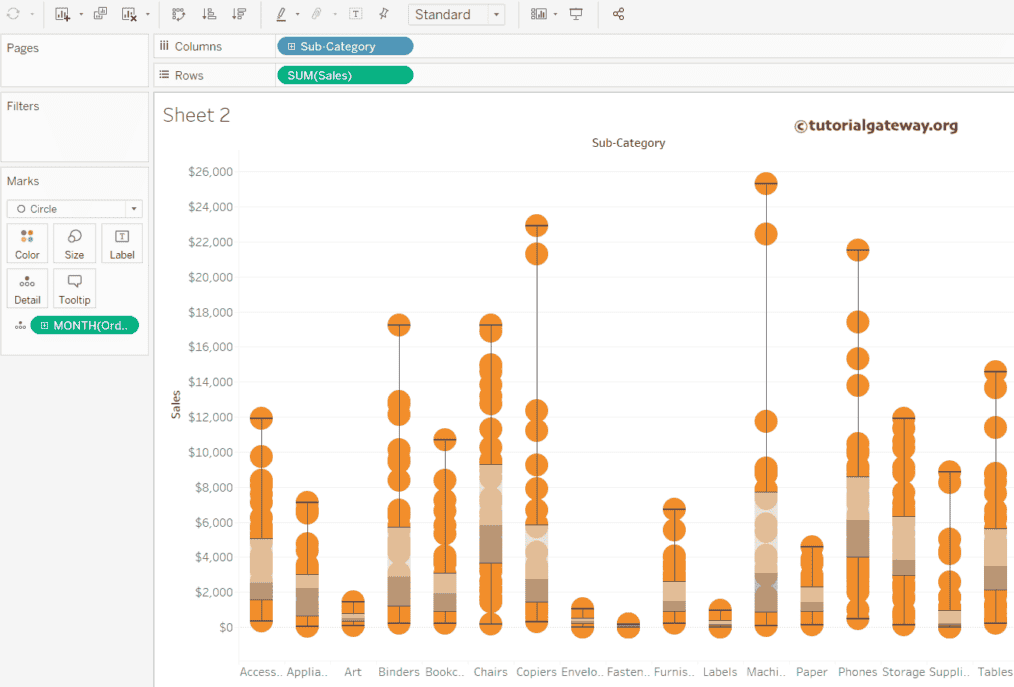This screenshot has width=1014, height=687.
Task: Click the Duplicate sheet icon
Action: pos(100,14)
